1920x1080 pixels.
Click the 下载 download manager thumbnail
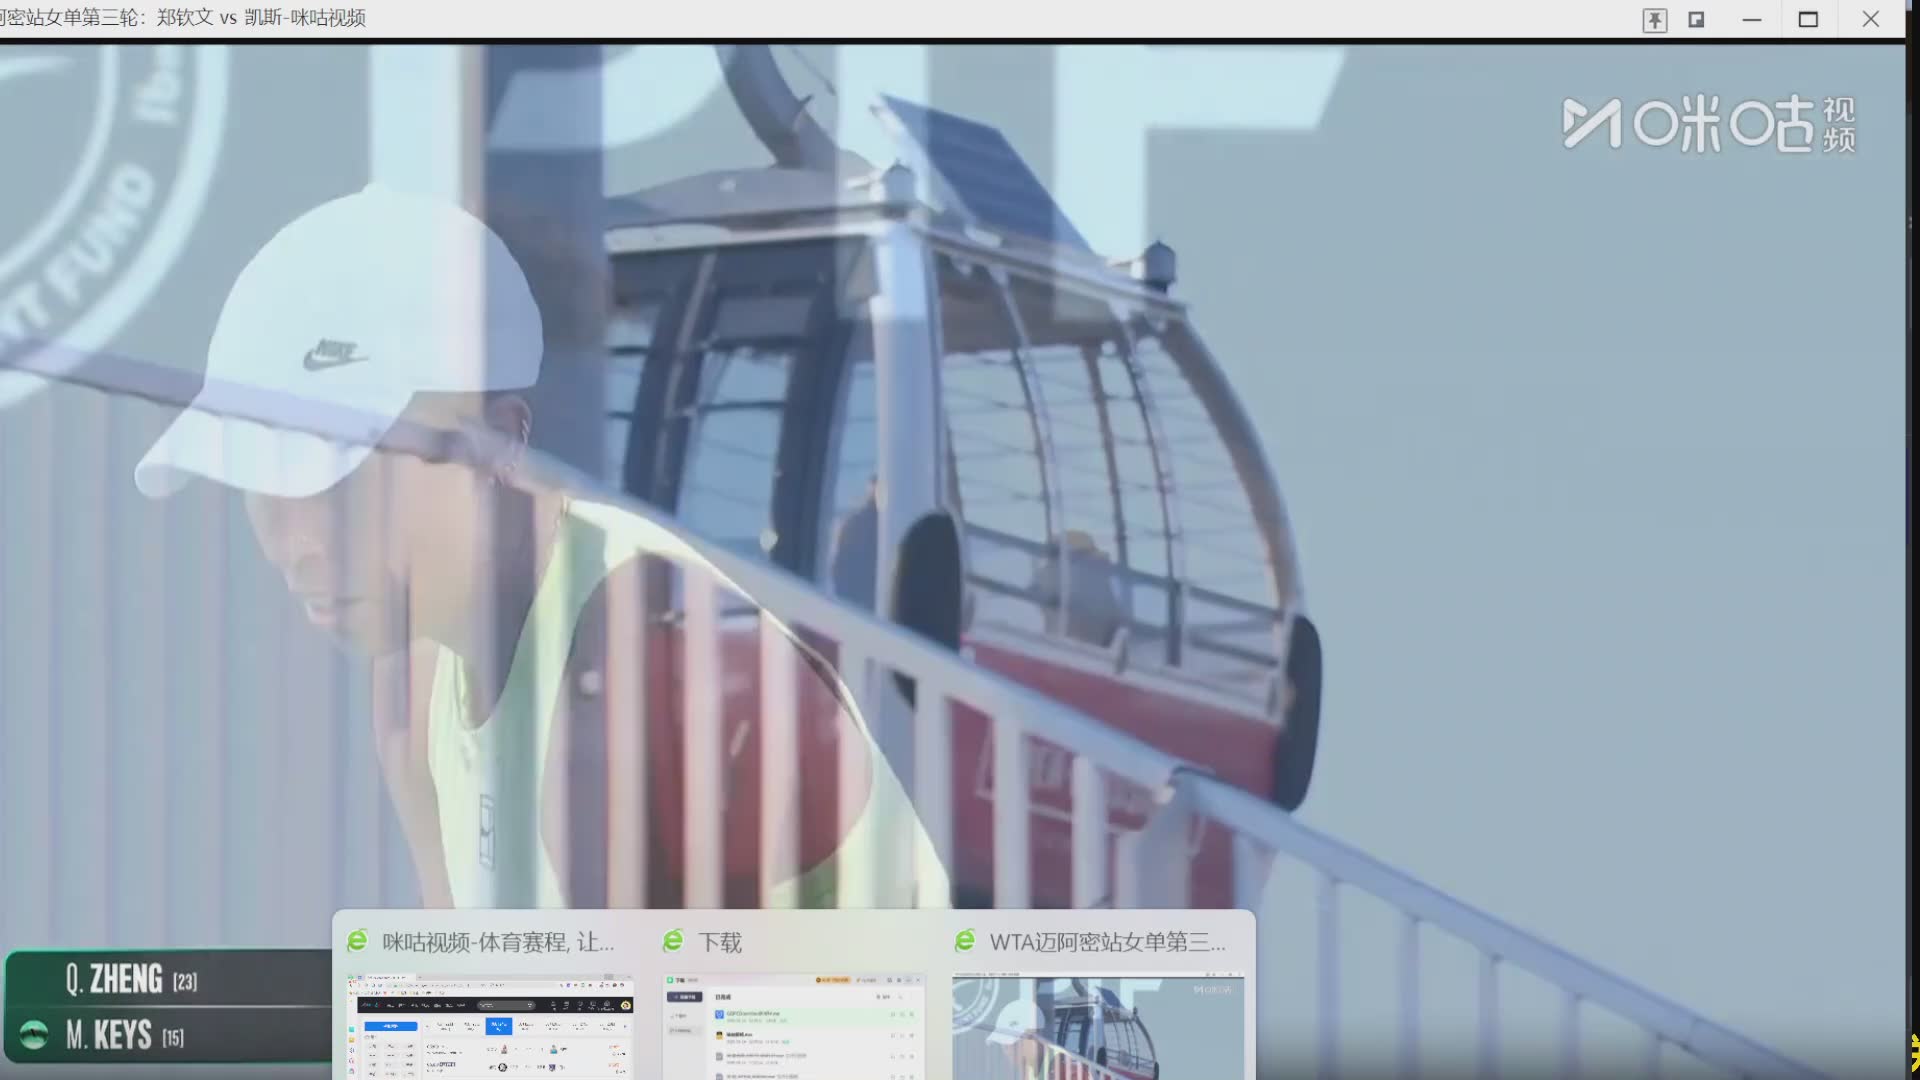793,1025
